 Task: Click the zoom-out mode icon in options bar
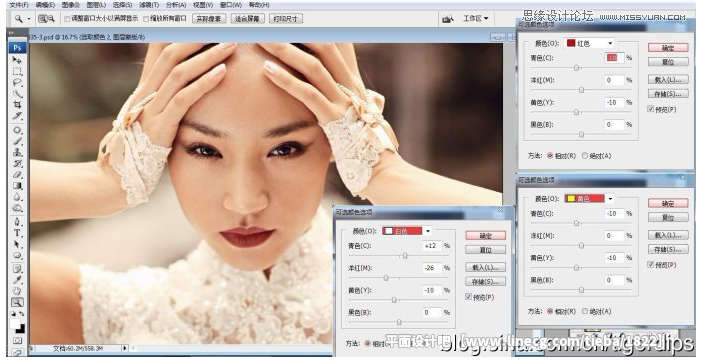pyautogui.click(x=51, y=19)
